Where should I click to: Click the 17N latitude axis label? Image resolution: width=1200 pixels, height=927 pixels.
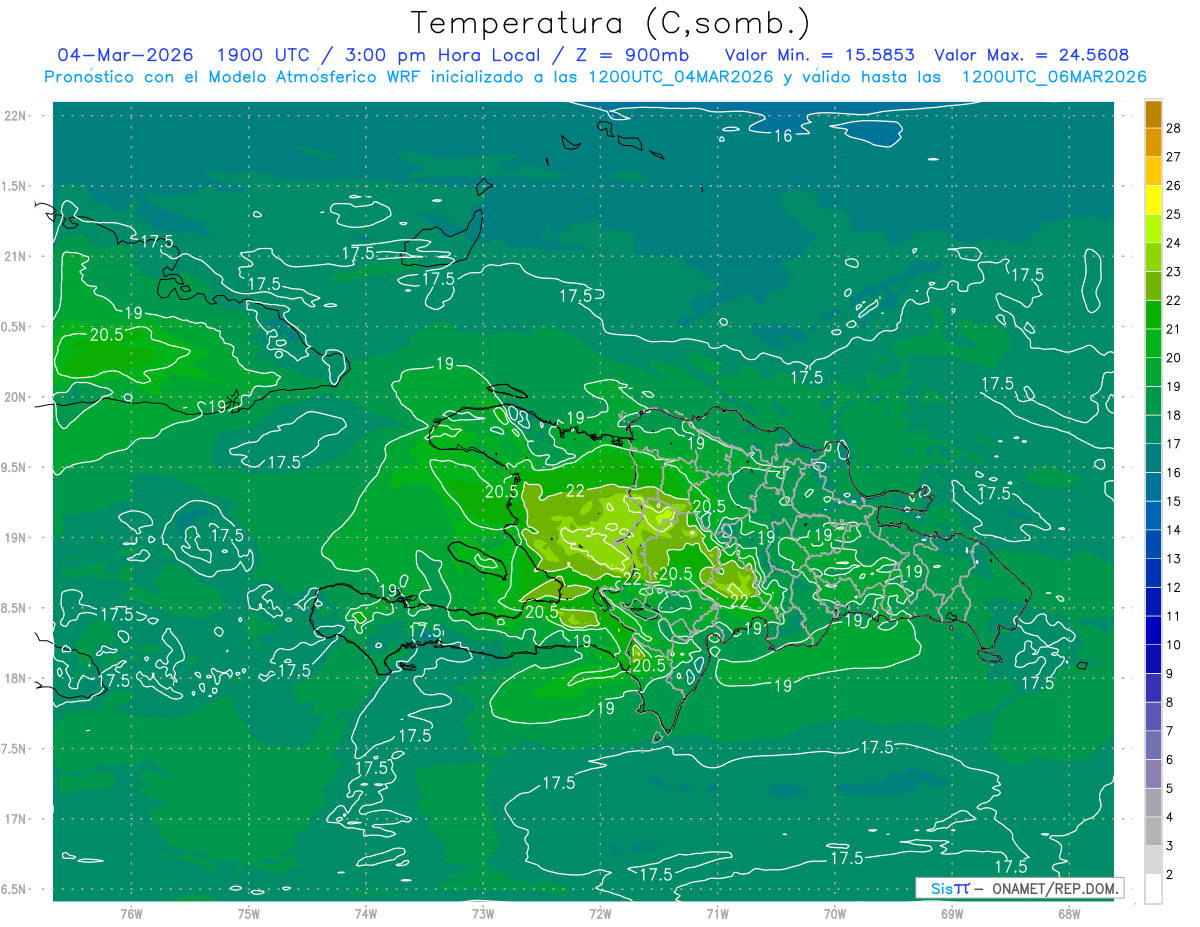point(15,819)
